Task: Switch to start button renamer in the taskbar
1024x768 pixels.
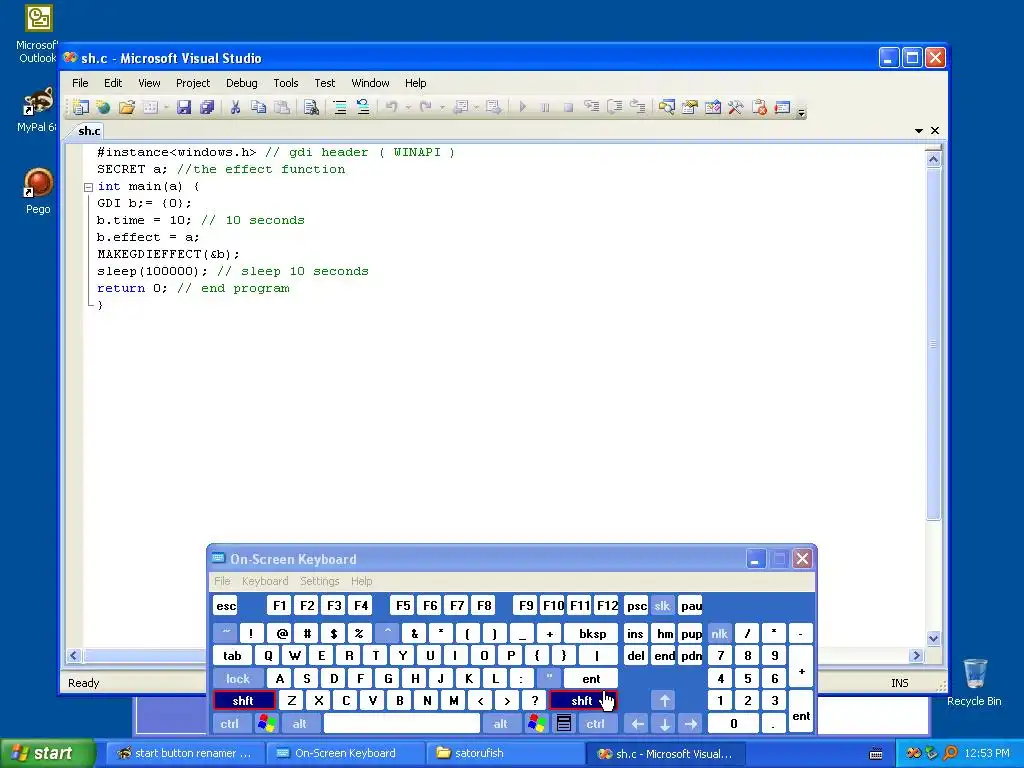Action: [185, 753]
